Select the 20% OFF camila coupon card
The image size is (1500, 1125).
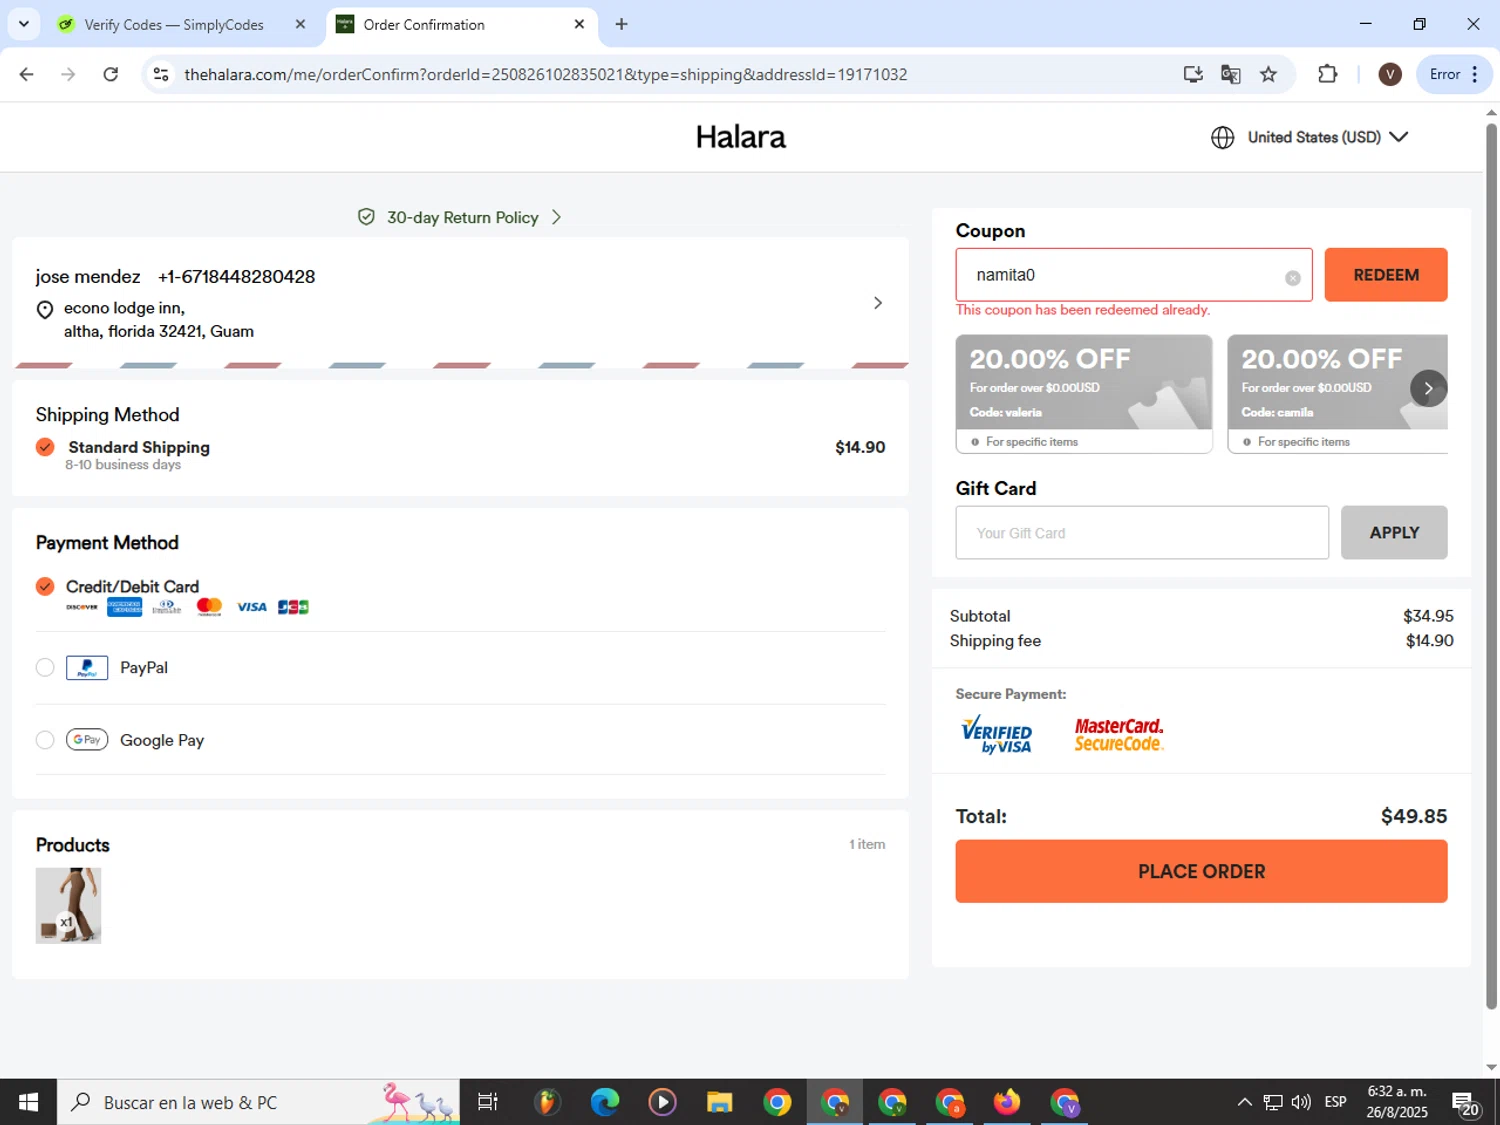(1337, 394)
